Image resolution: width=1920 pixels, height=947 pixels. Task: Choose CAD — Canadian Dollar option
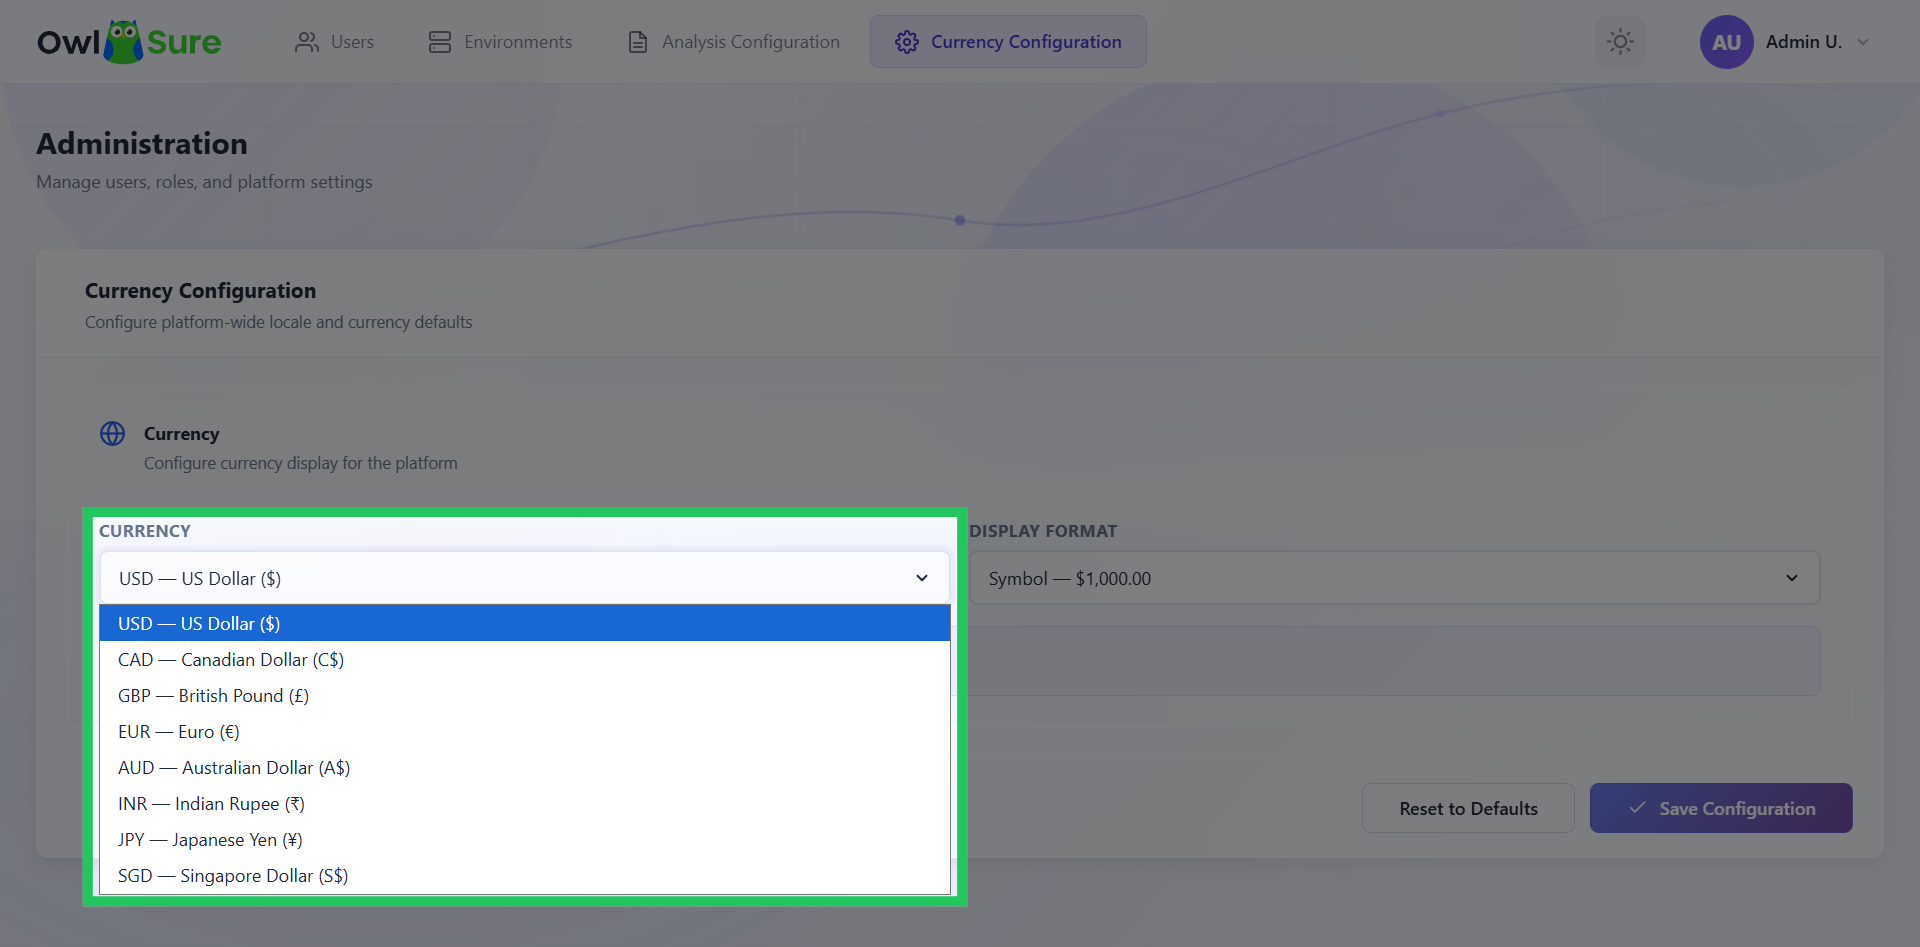pos(525,660)
